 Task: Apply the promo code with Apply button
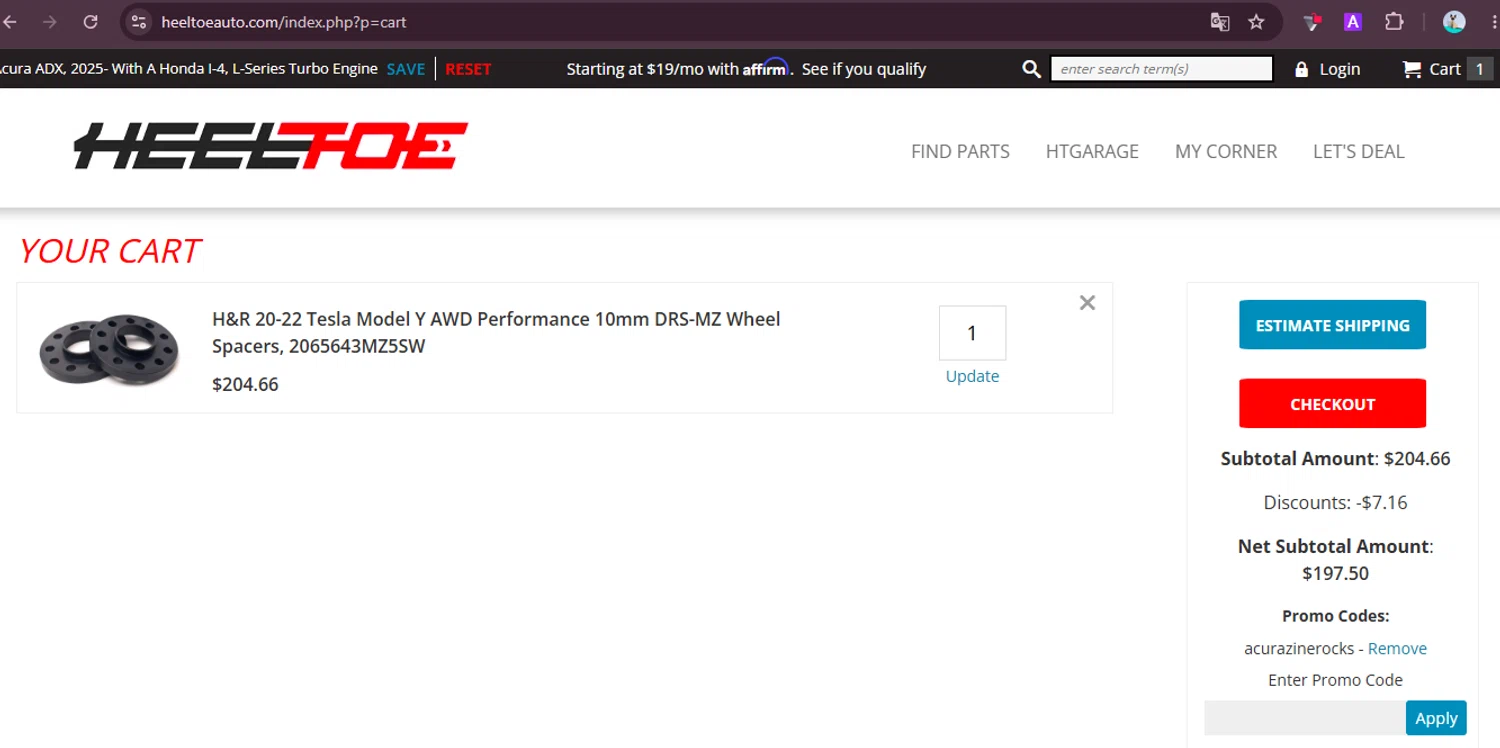1436,718
